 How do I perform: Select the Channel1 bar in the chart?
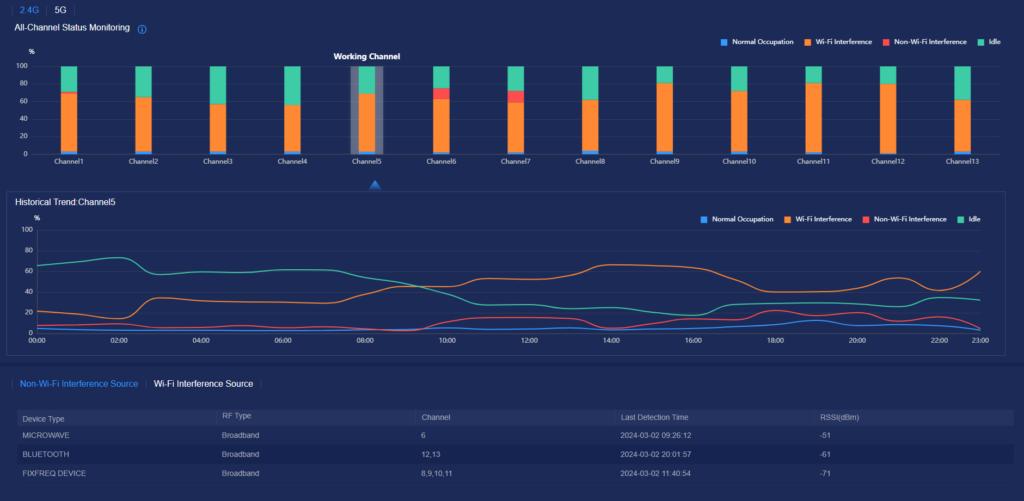[x=69, y=110]
